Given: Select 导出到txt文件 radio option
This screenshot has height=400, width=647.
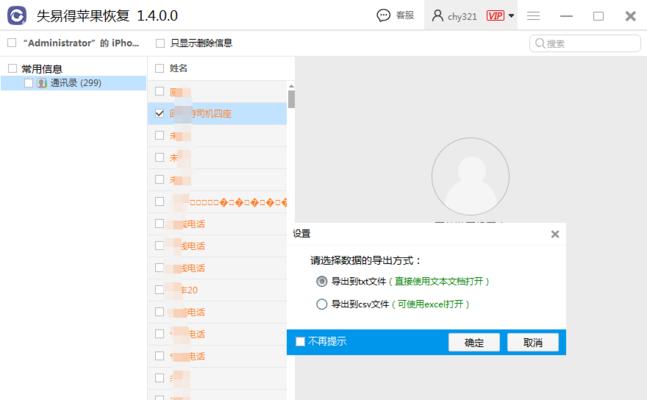Looking at the screenshot, I should pos(321,282).
